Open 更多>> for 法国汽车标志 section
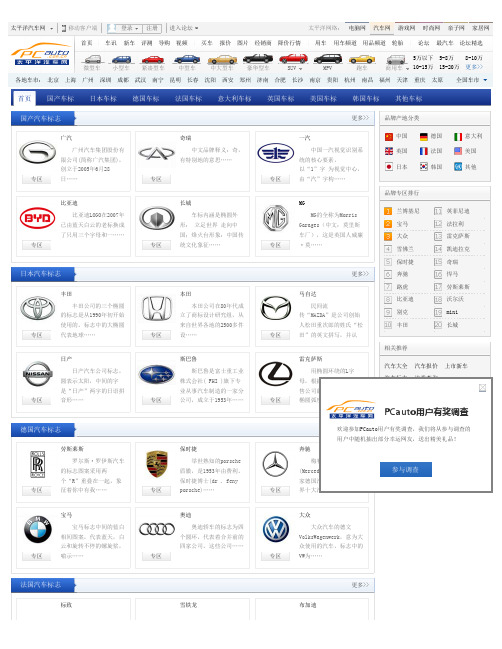The width and height of the screenshot is (502, 649). tap(360, 584)
